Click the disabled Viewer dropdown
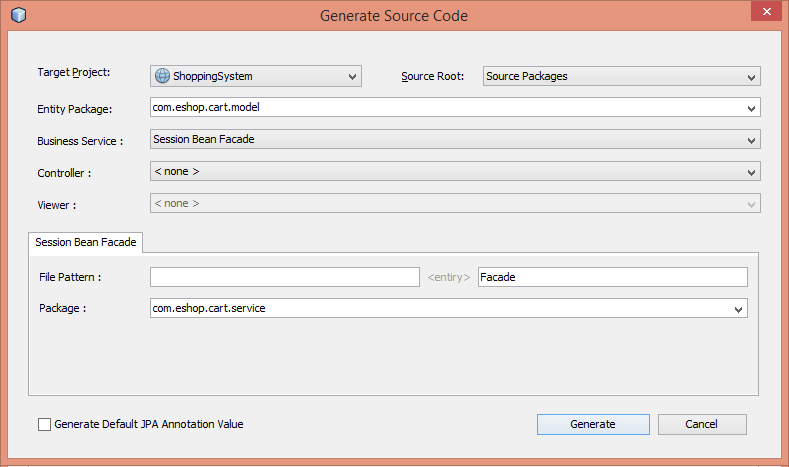The height and width of the screenshot is (467, 789). pos(455,204)
